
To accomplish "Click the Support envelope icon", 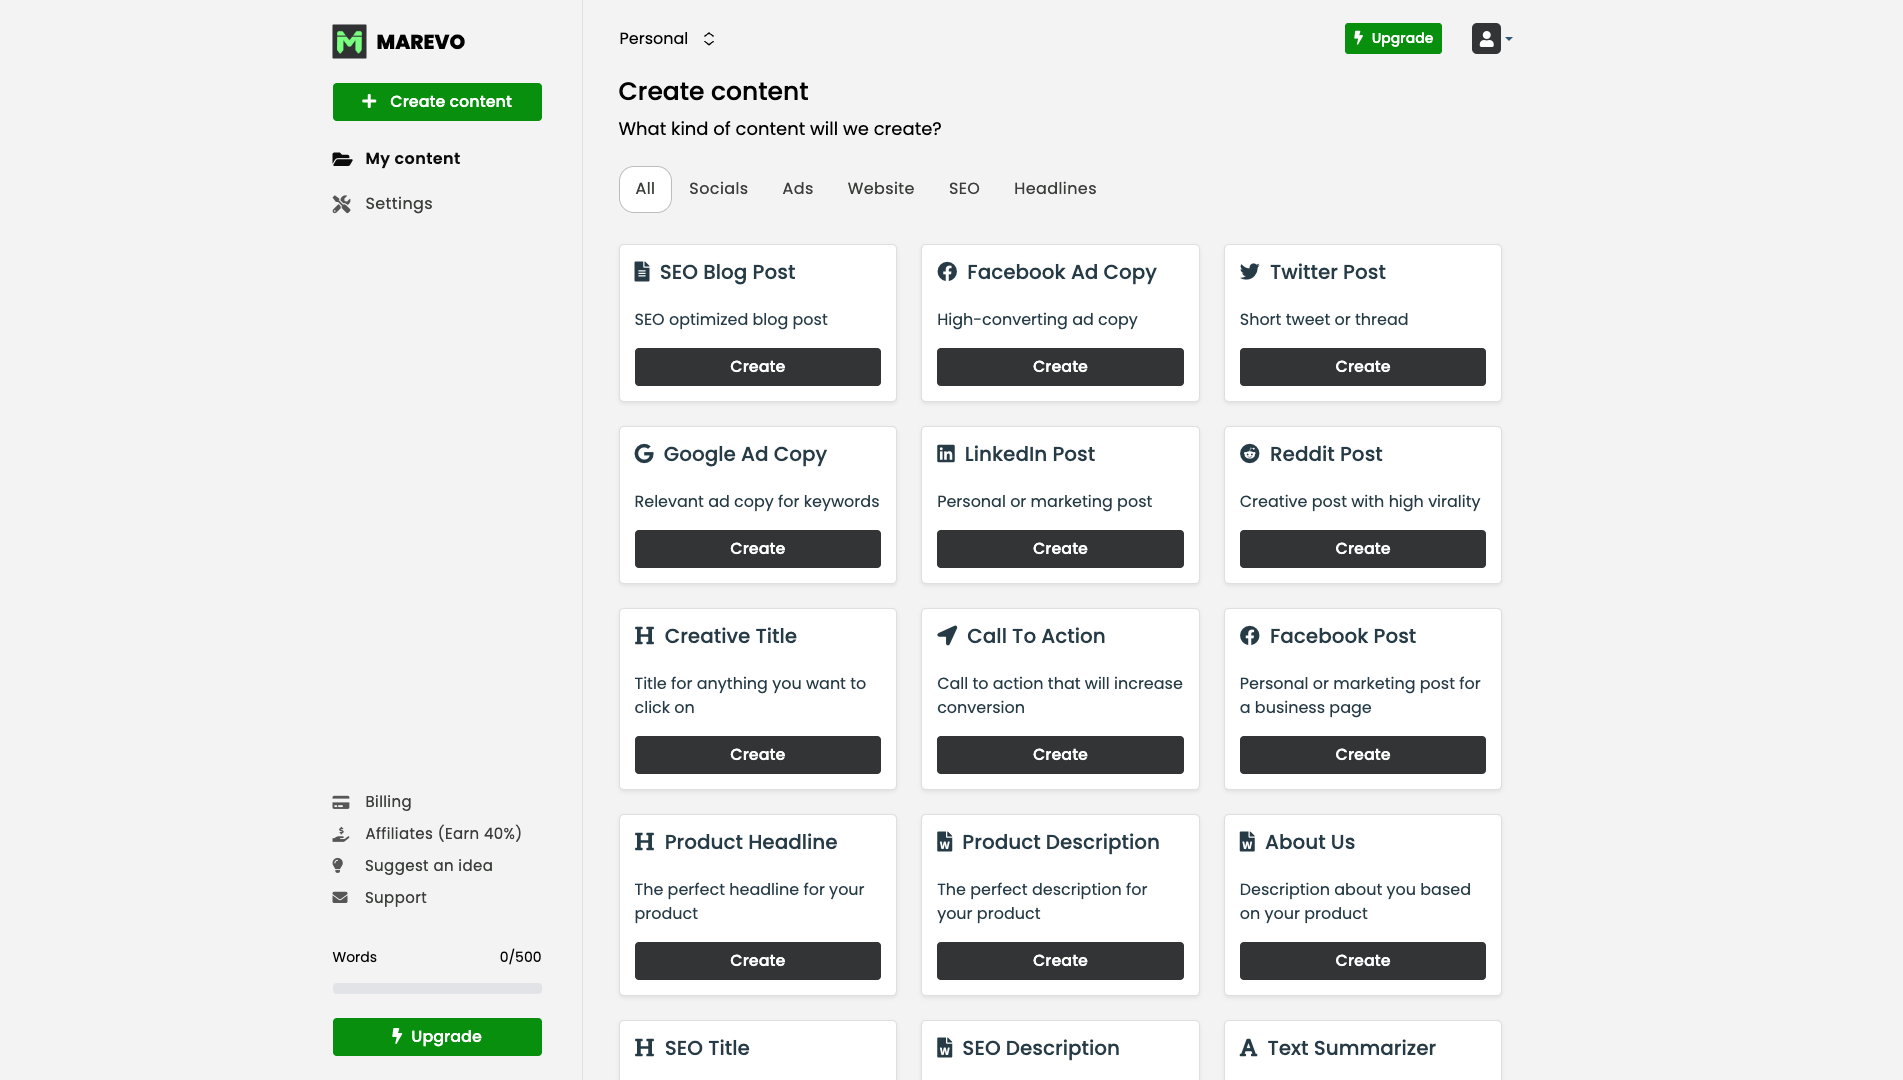I will 340,898.
